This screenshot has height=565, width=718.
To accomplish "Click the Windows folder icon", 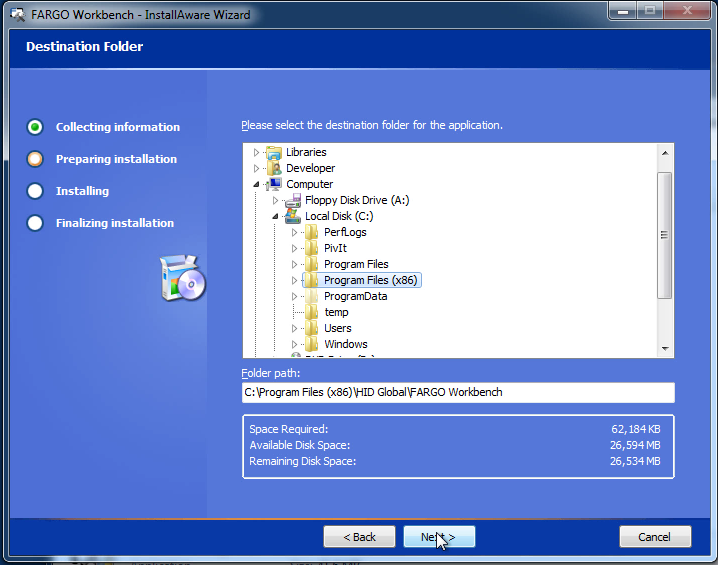I will [312, 344].
